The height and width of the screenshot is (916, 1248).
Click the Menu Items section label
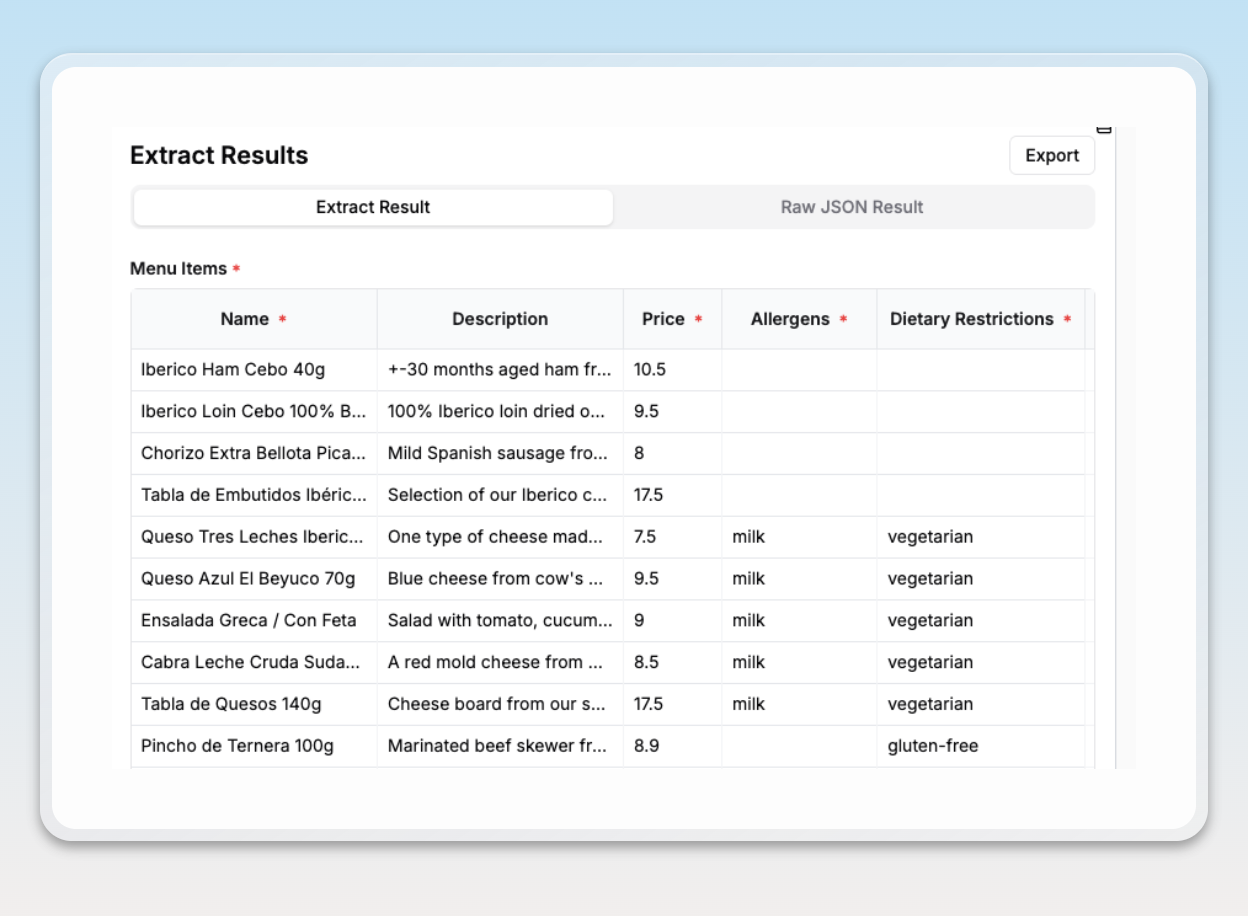coord(179,269)
